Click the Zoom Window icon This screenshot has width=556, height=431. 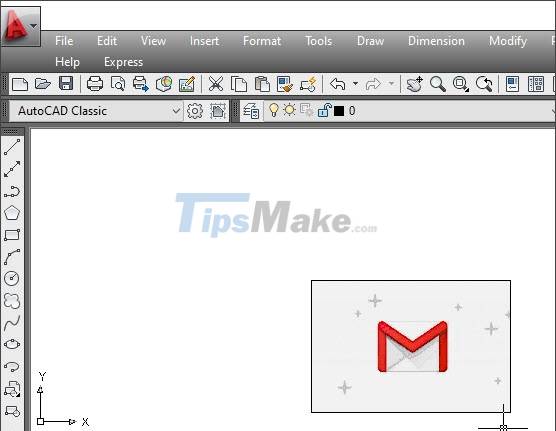(461, 84)
